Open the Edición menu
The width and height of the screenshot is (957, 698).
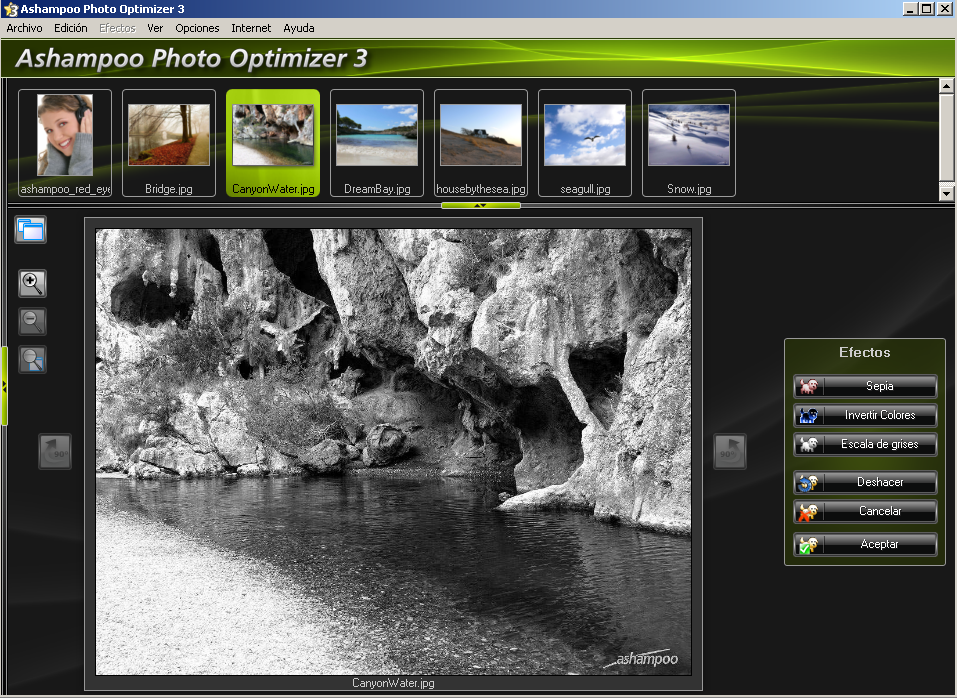pos(71,28)
